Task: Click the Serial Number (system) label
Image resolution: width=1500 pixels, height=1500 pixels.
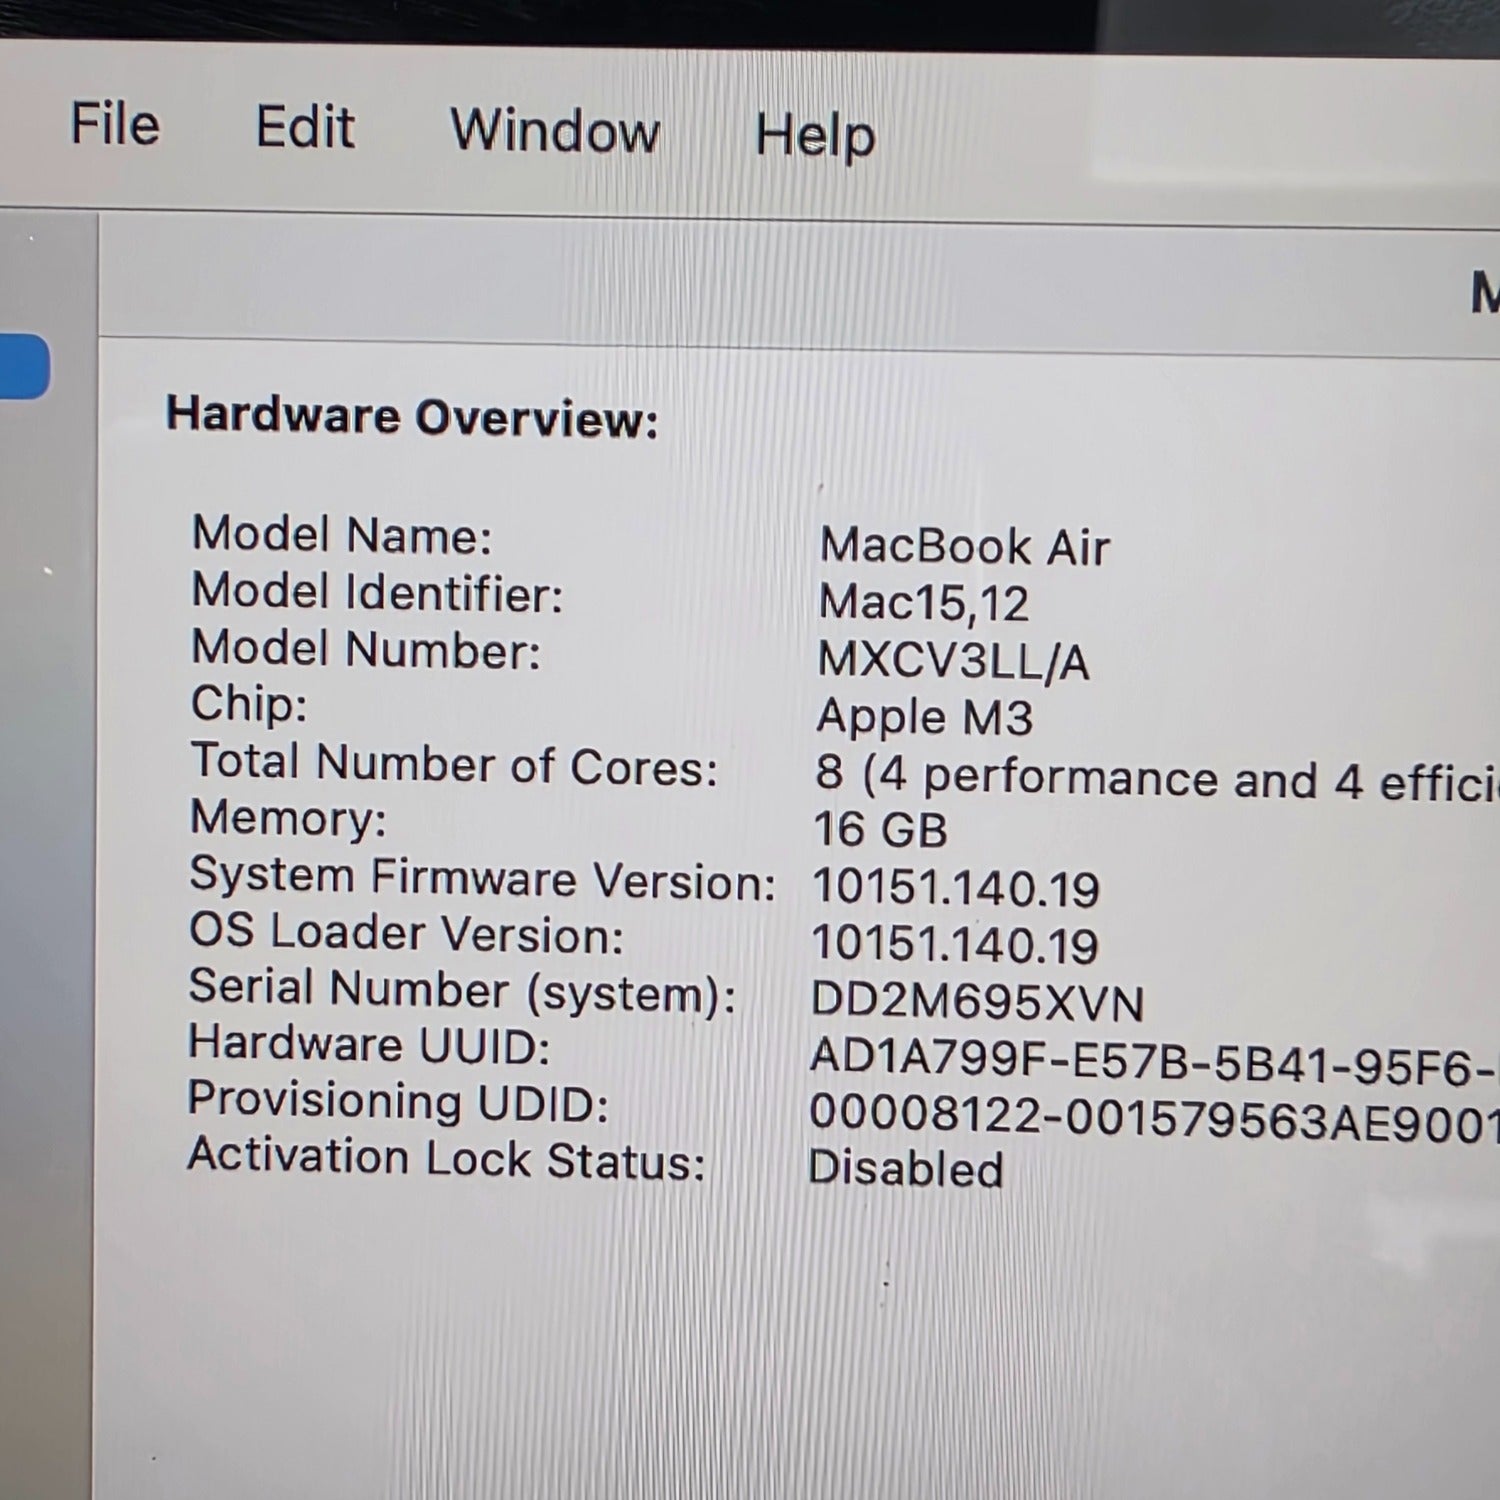Action: click(462, 991)
